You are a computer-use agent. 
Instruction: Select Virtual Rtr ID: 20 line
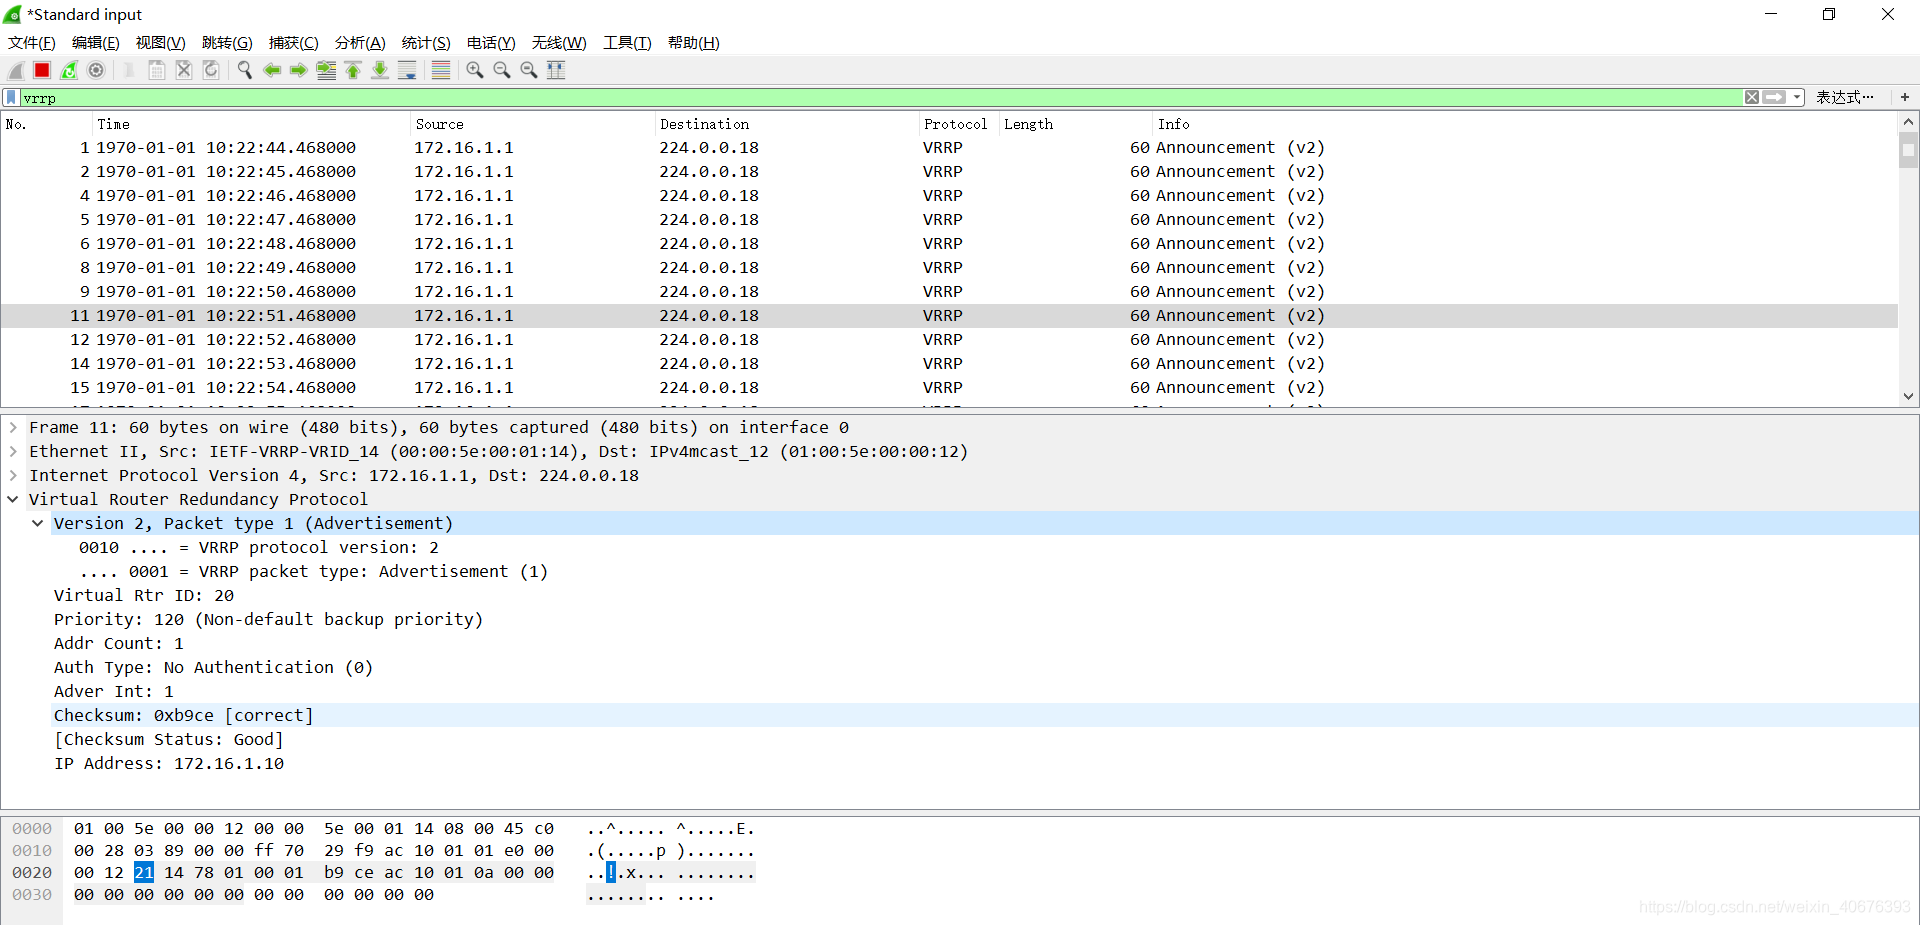click(144, 595)
